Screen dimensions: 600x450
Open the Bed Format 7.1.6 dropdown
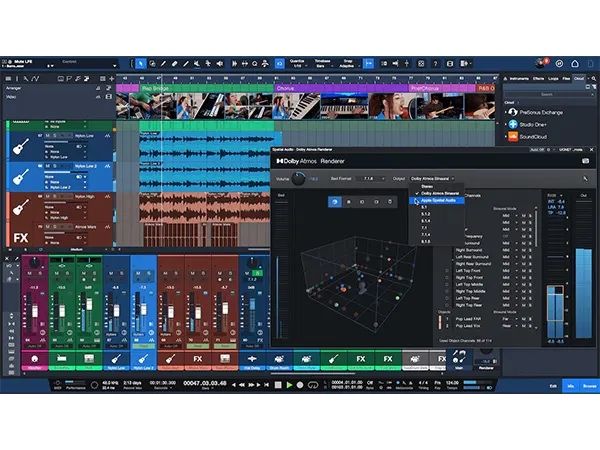point(370,179)
